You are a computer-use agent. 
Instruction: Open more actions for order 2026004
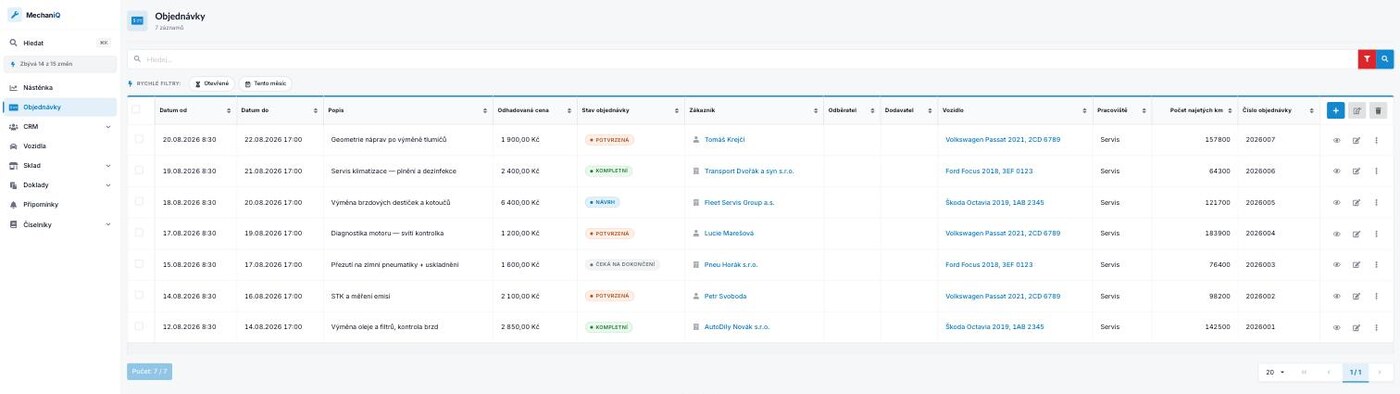tap(1377, 233)
